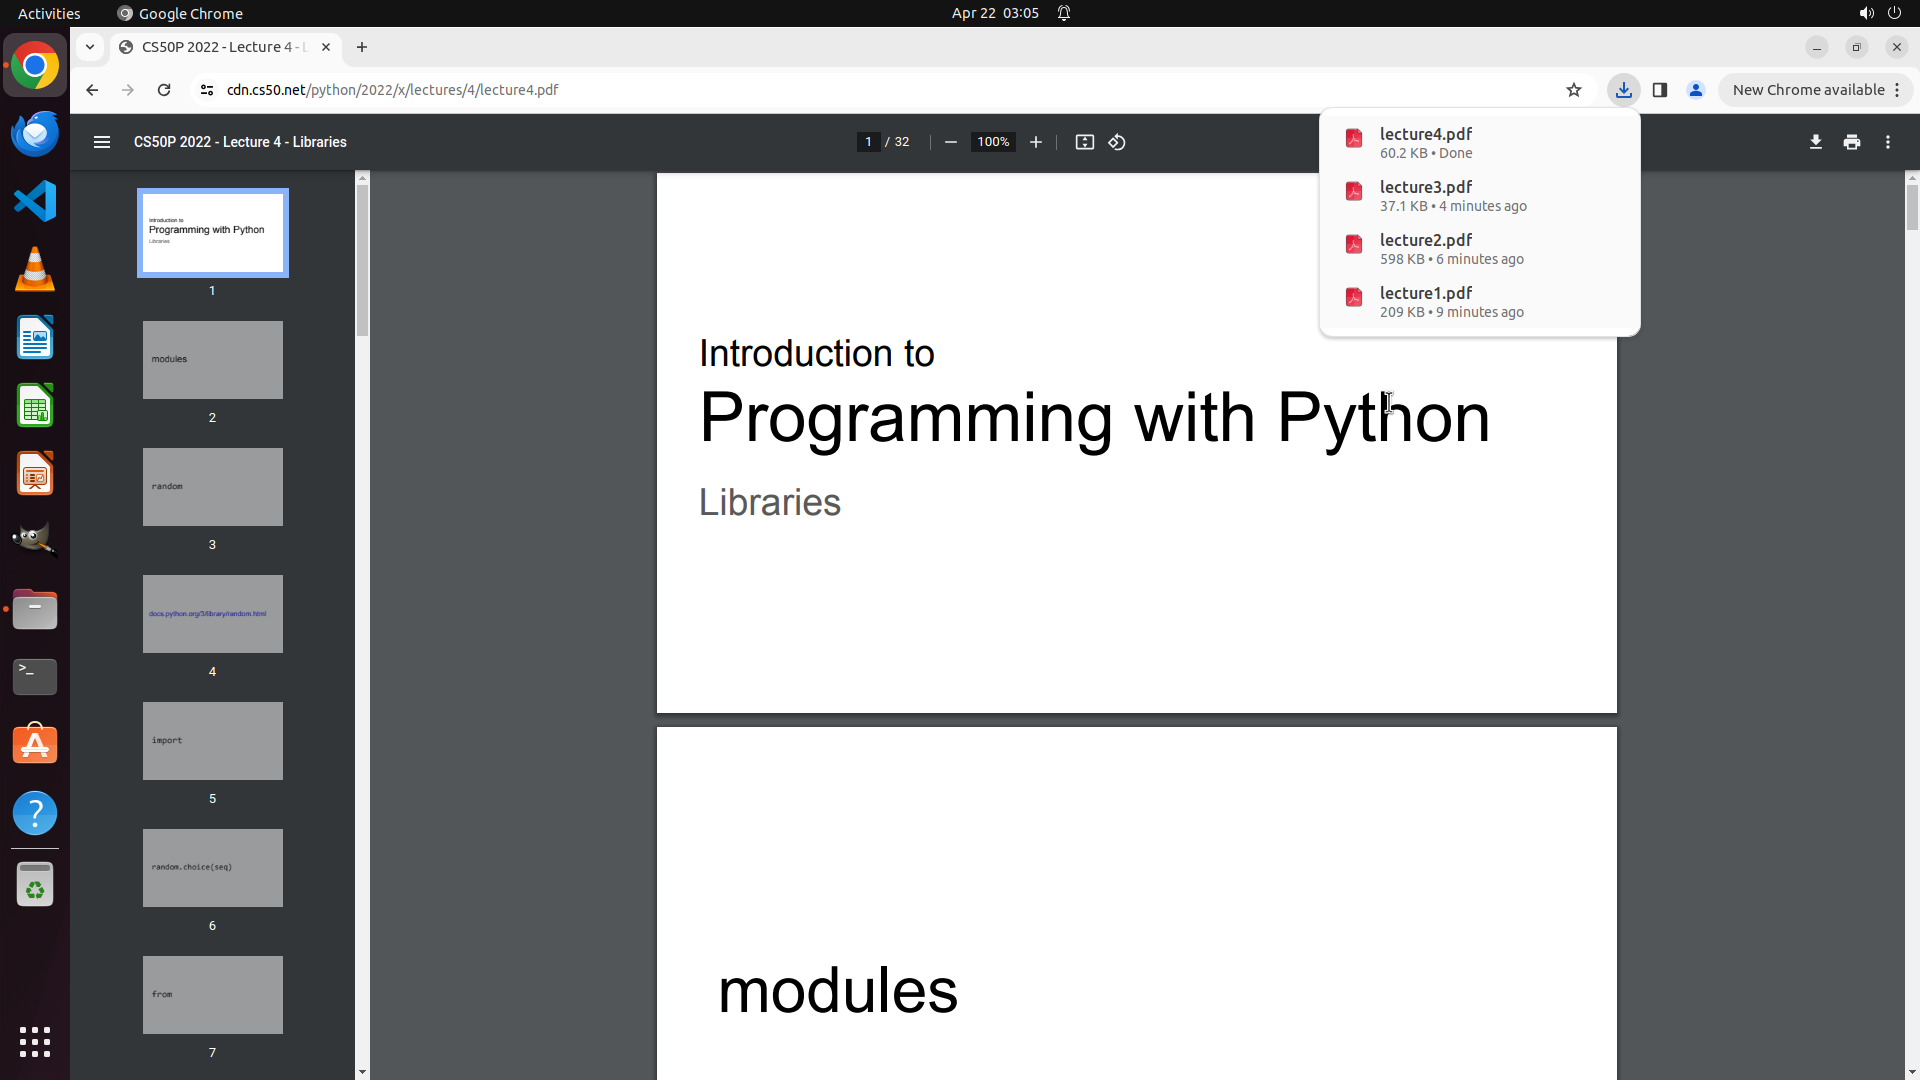Image resolution: width=1920 pixels, height=1080 pixels.
Task: Select the page 3 'random' thumbnail
Action: [212, 487]
